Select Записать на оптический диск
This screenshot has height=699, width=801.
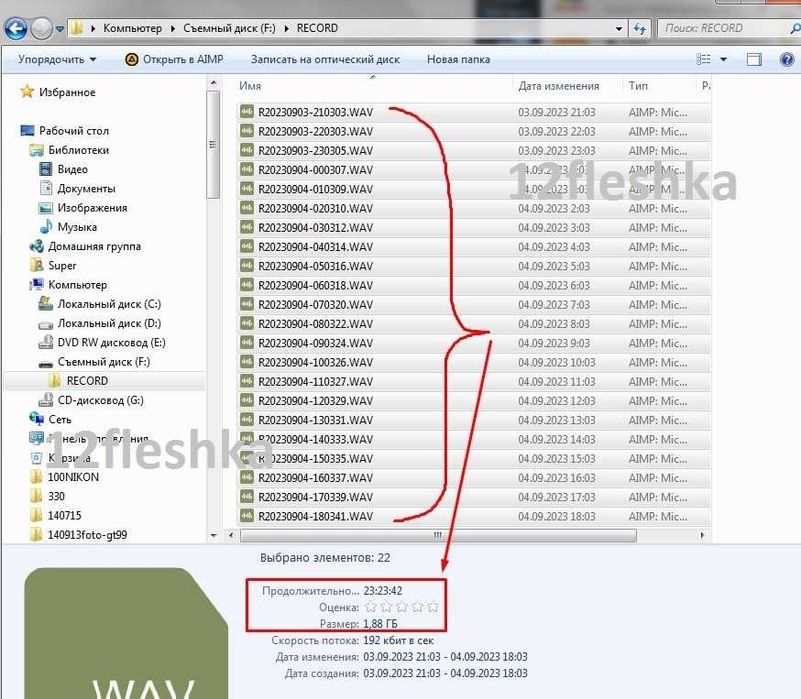[325, 59]
